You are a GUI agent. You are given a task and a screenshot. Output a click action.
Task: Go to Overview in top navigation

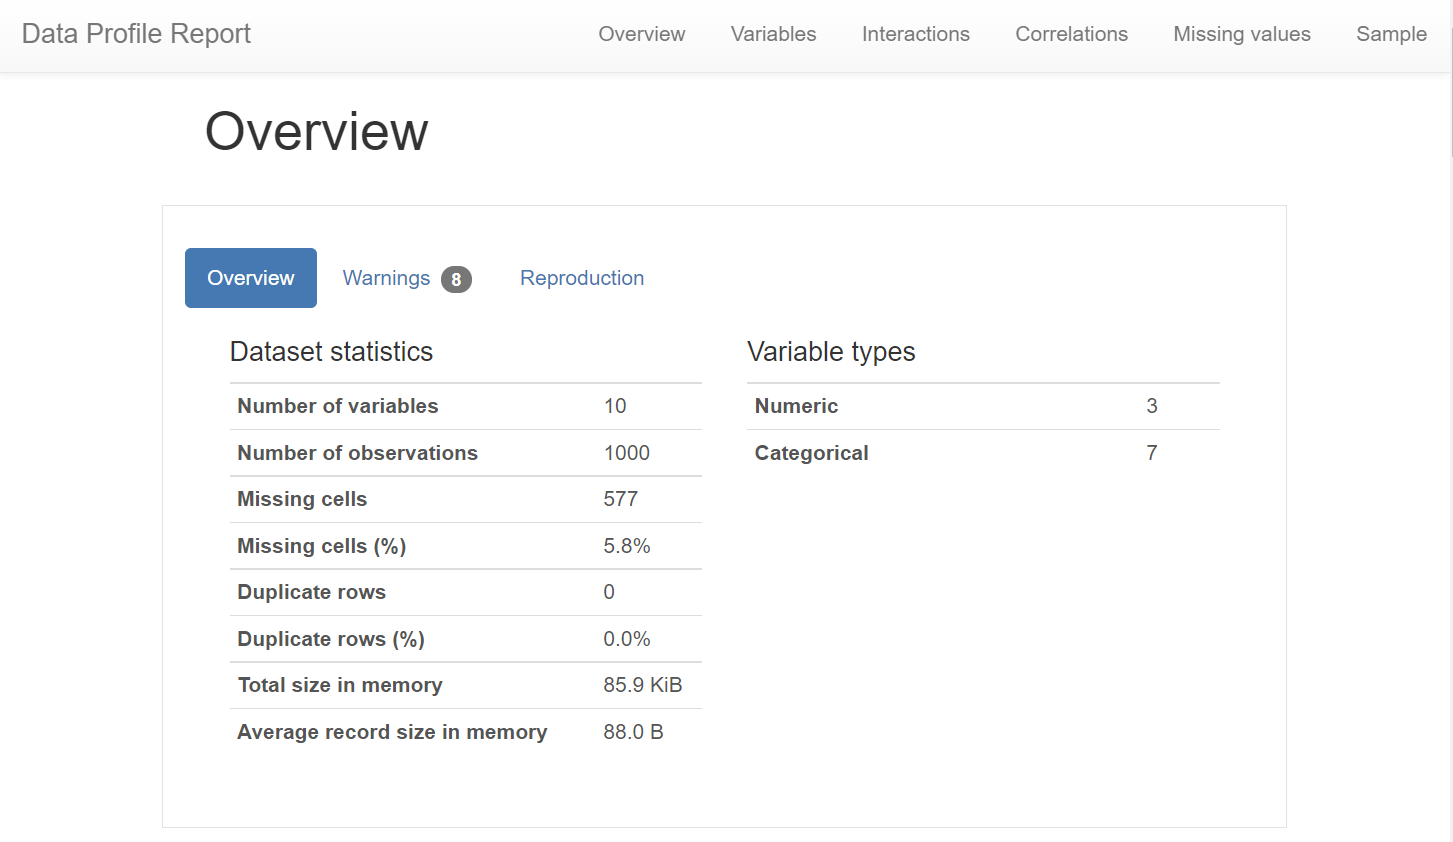point(642,34)
